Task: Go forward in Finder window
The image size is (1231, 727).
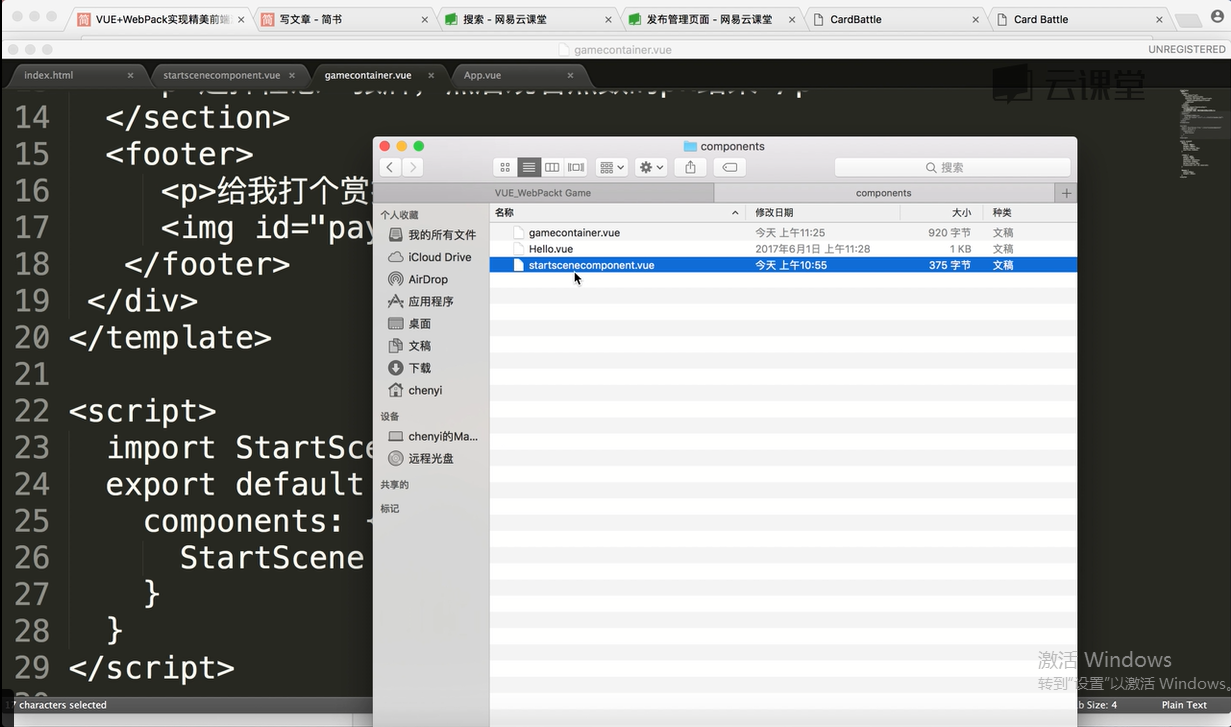Action: tap(413, 167)
